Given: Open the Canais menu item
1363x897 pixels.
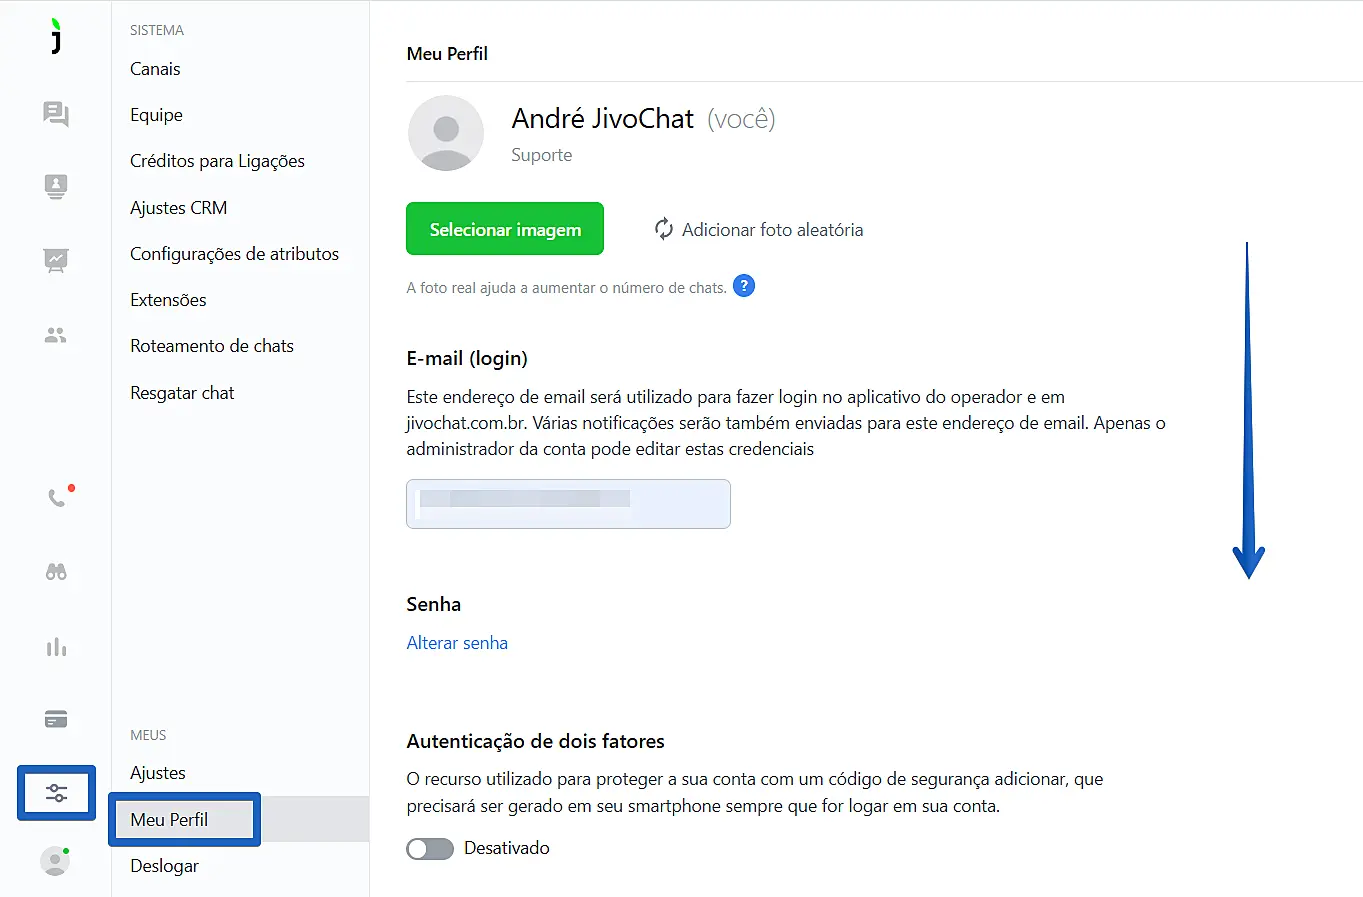Looking at the screenshot, I should tap(155, 69).
